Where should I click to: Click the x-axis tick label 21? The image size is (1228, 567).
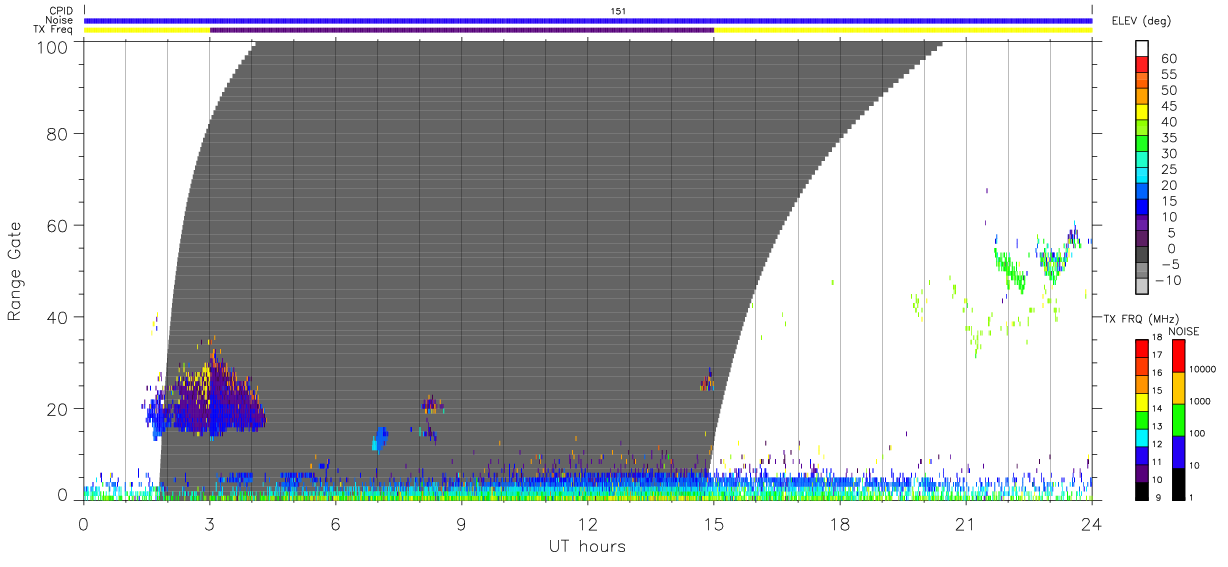966,523
